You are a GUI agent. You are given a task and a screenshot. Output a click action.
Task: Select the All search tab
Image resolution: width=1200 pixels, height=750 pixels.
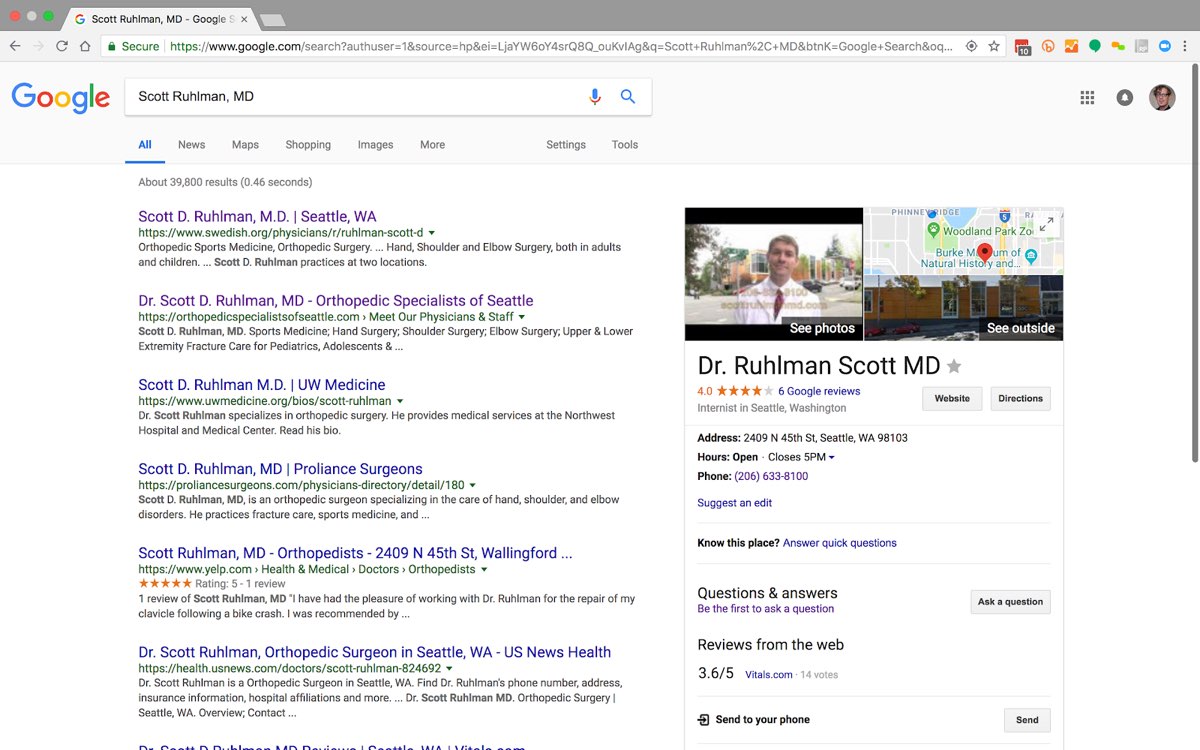click(145, 145)
